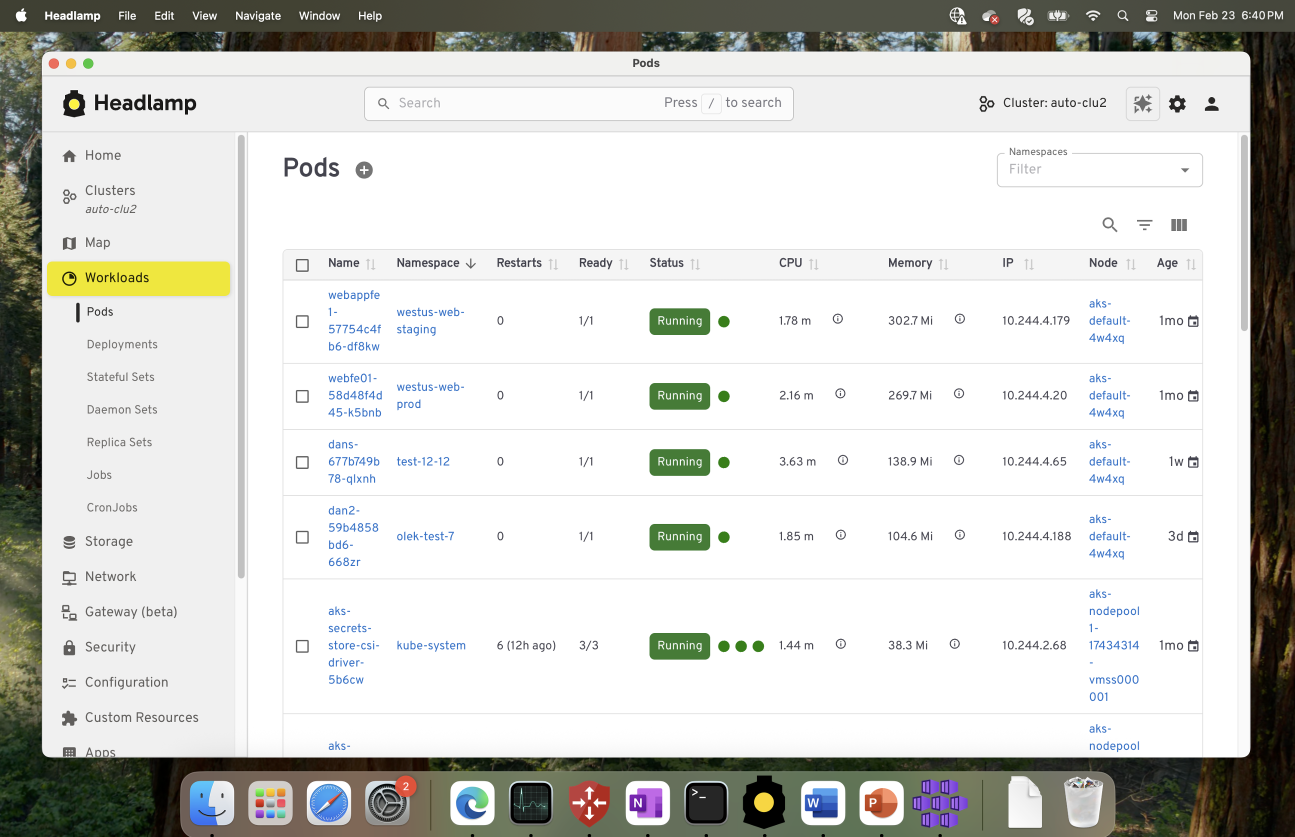Viewport: 1295px width, 837px height.
Task: Open the westus-web-prod namespace link
Action: 430,396
